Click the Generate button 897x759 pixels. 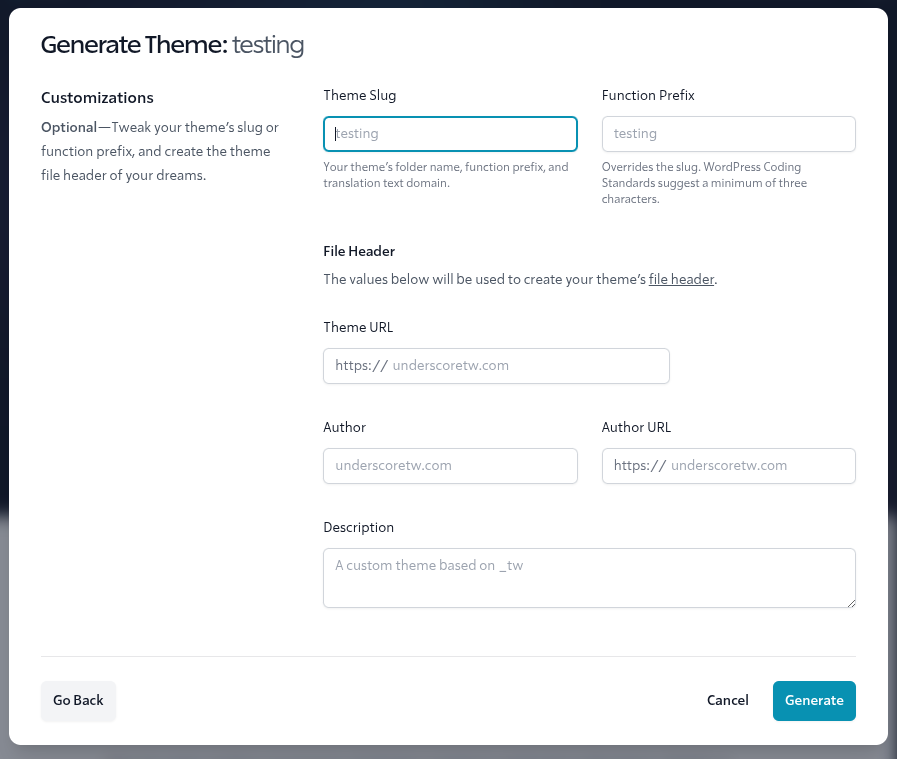(x=814, y=701)
